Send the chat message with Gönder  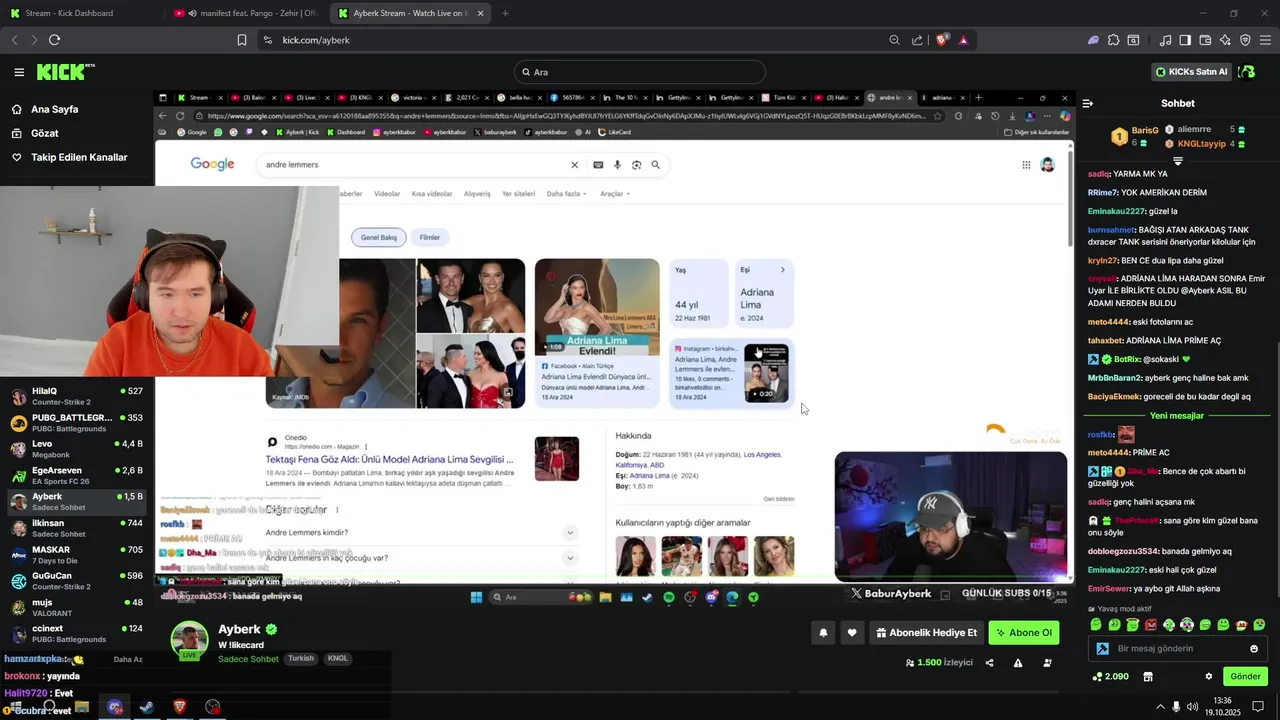click(1245, 677)
